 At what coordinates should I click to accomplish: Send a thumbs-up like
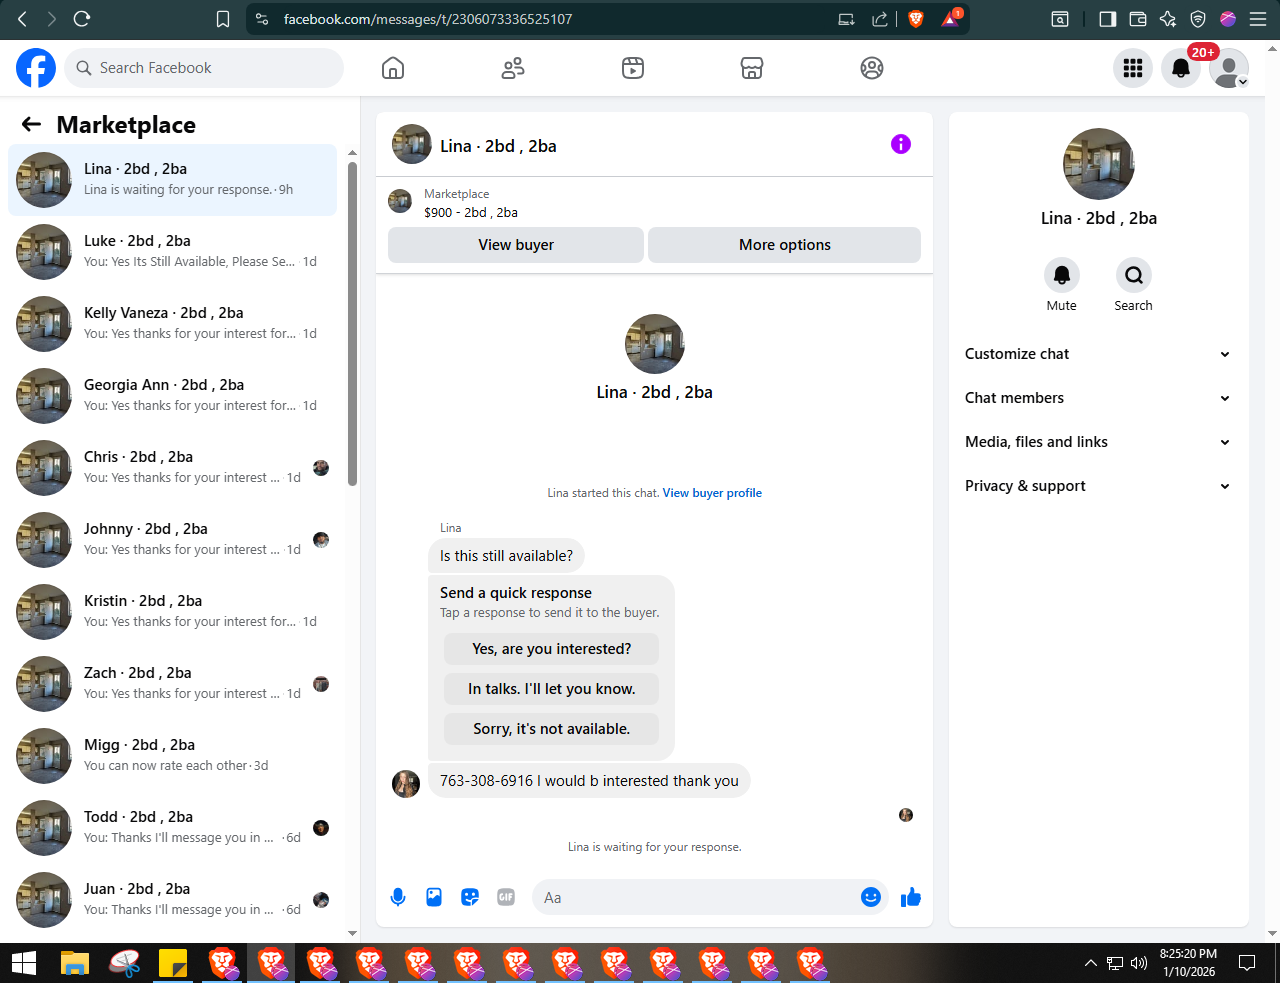click(x=910, y=897)
